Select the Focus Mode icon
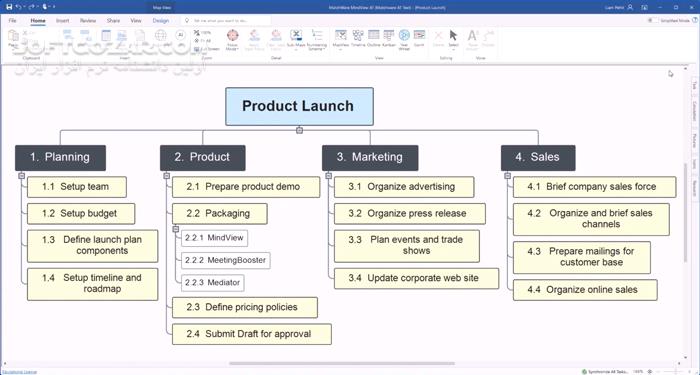The height and width of the screenshot is (375, 700). pyautogui.click(x=232, y=39)
